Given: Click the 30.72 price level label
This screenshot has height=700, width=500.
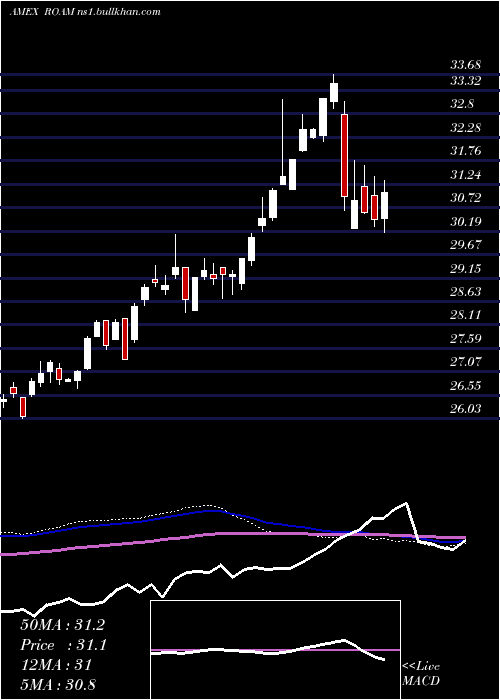Looking at the screenshot, I should point(466,198).
